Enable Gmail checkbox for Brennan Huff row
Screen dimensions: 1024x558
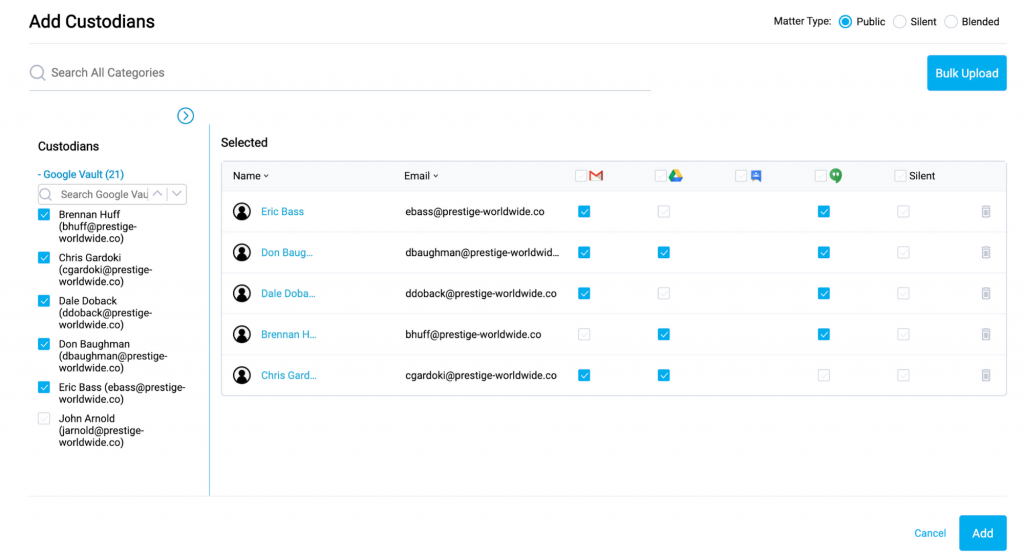[x=584, y=334]
